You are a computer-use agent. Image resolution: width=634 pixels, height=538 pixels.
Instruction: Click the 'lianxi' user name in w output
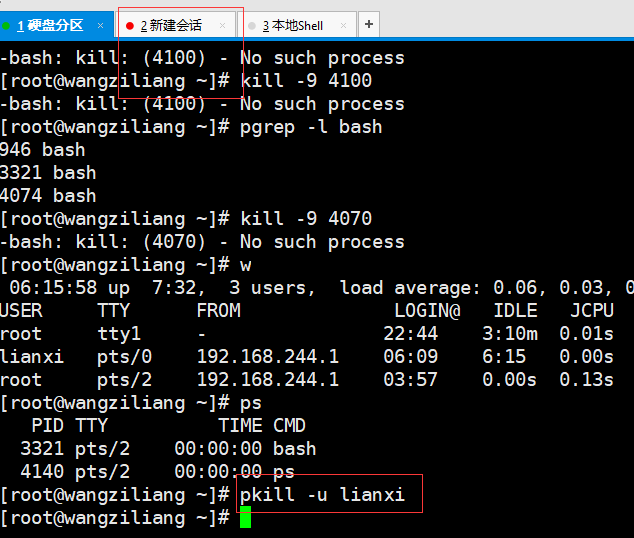[x=32, y=357]
